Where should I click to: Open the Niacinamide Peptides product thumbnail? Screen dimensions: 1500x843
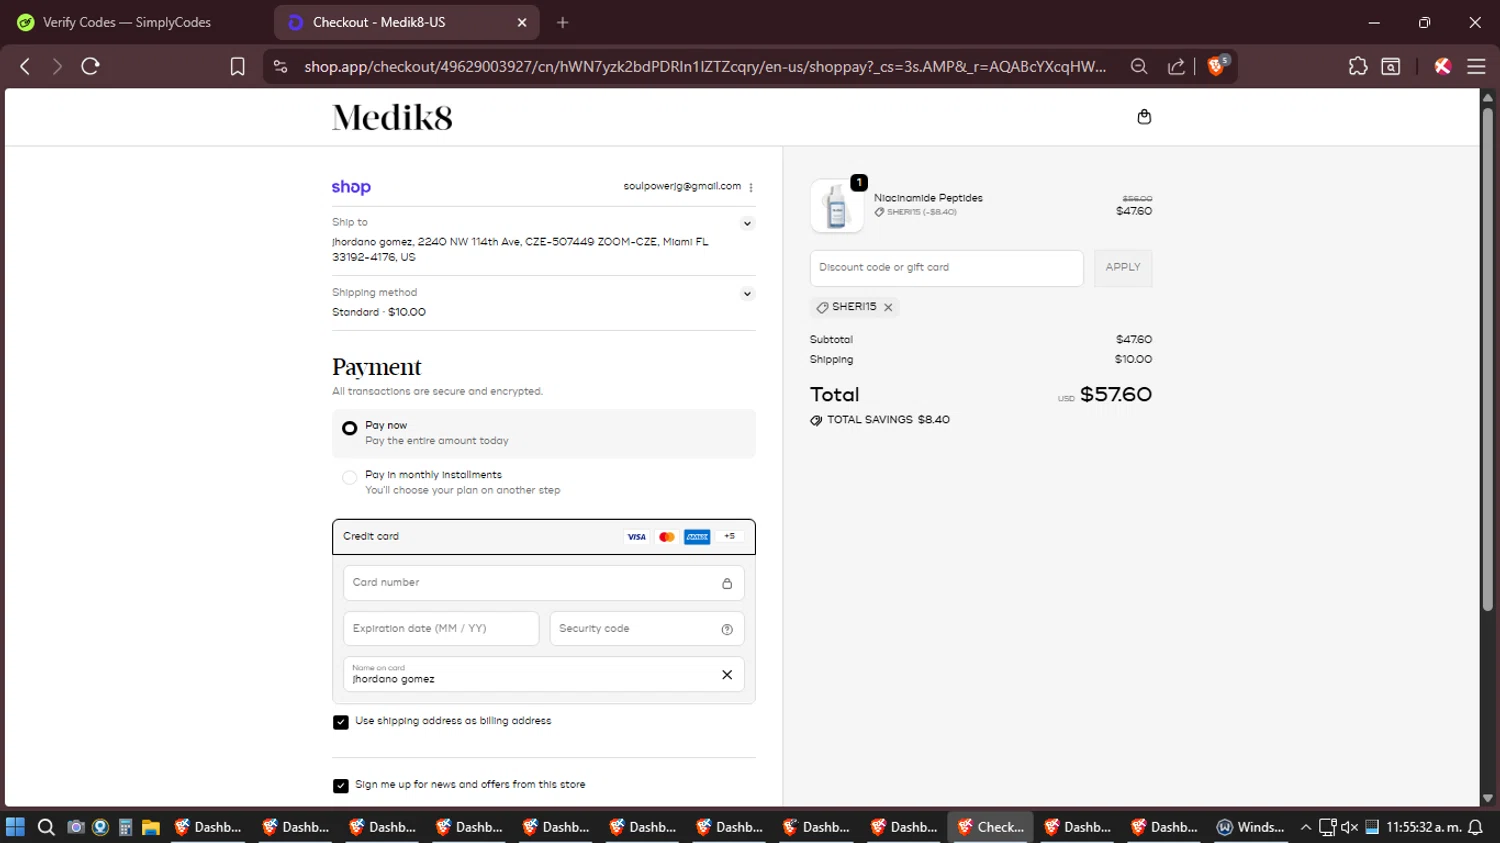click(x=837, y=206)
